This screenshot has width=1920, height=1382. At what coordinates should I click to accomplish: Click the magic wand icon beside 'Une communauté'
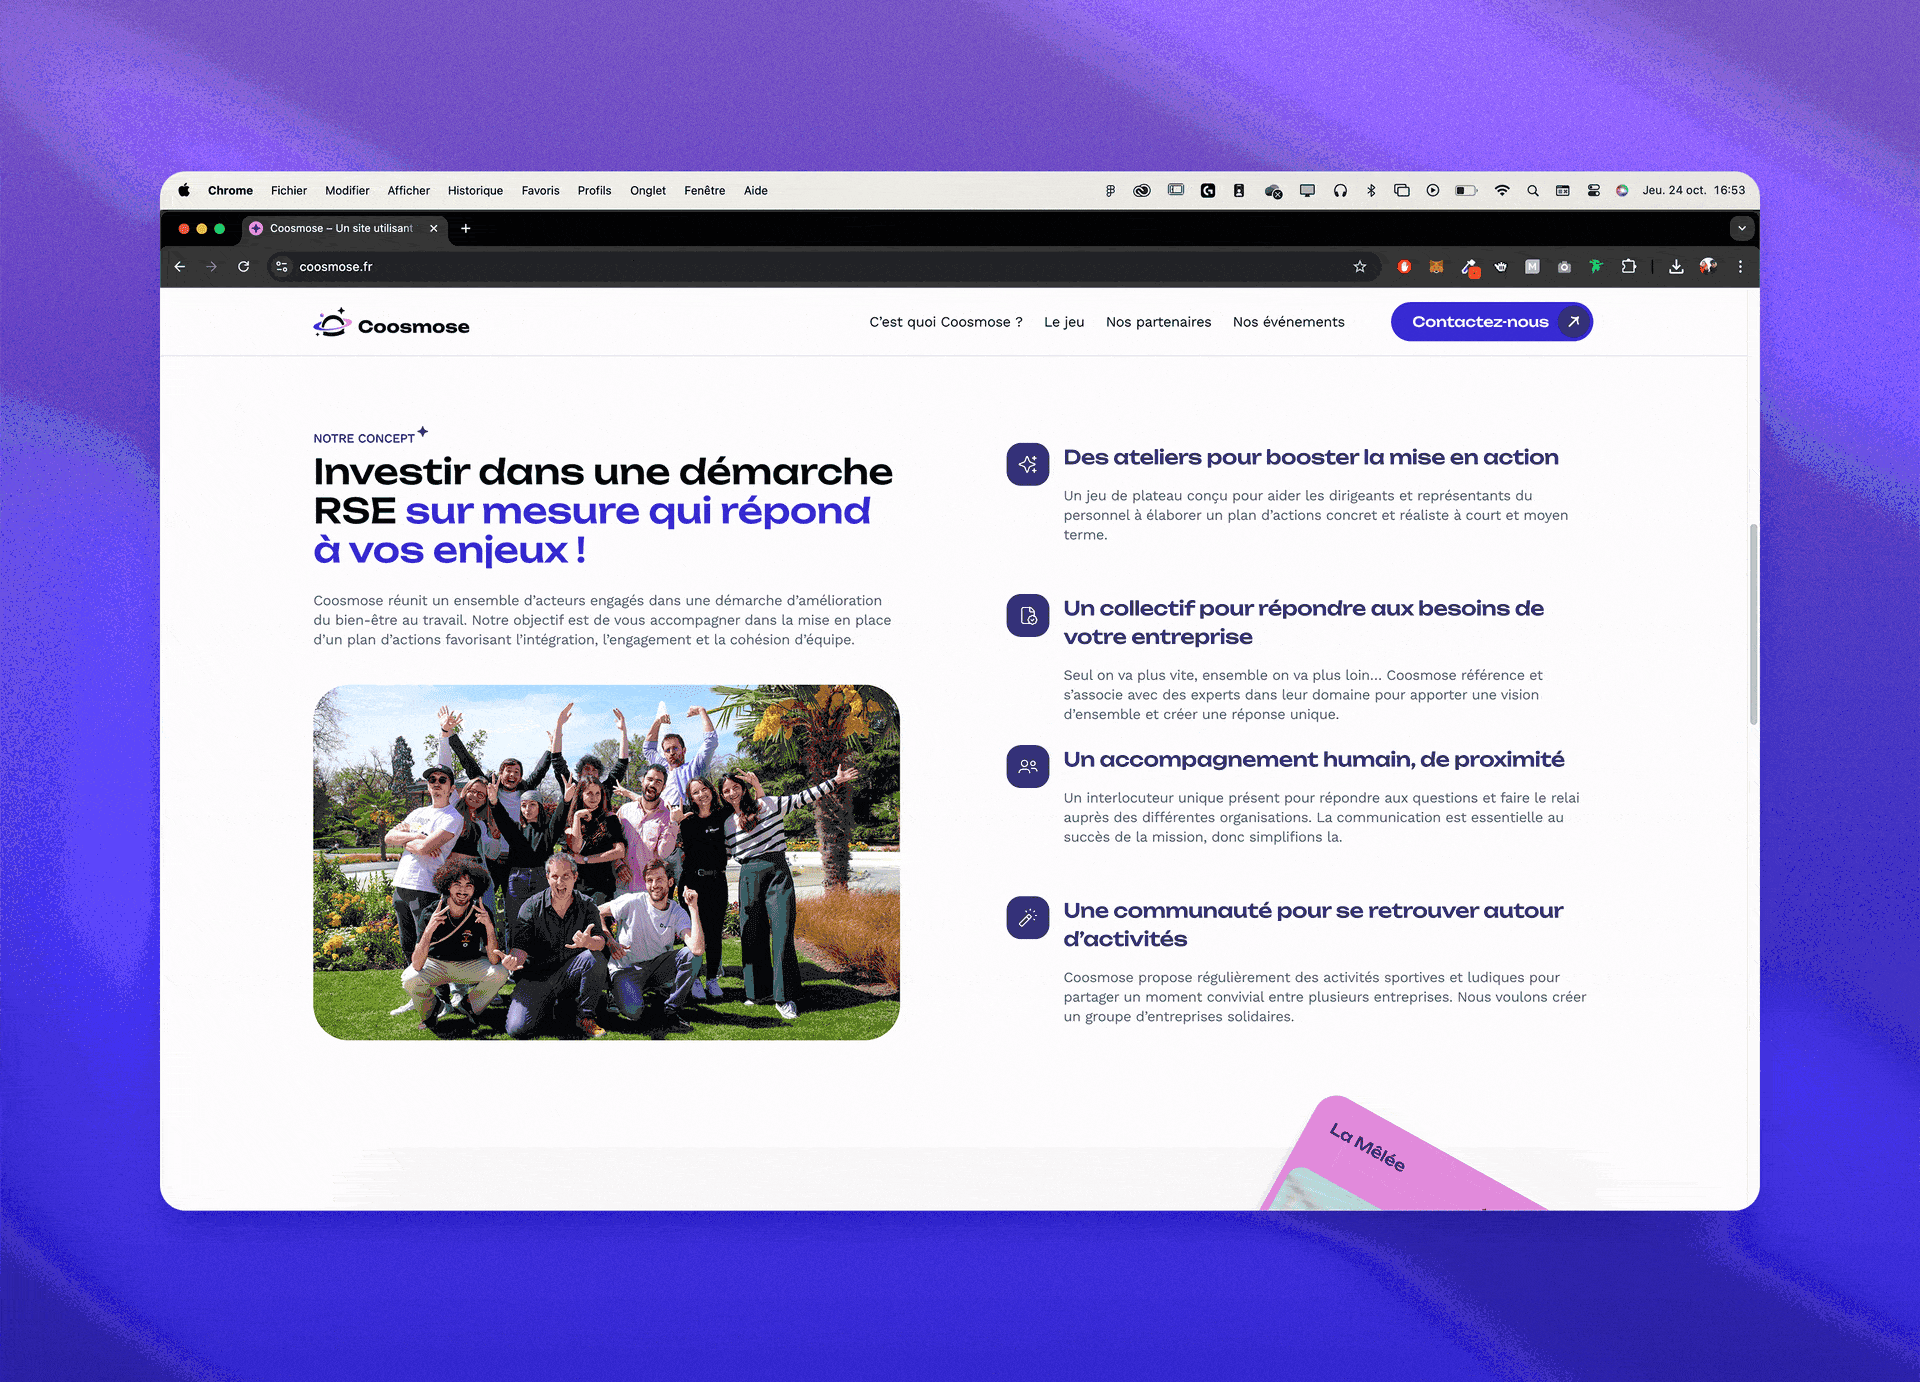1028,917
